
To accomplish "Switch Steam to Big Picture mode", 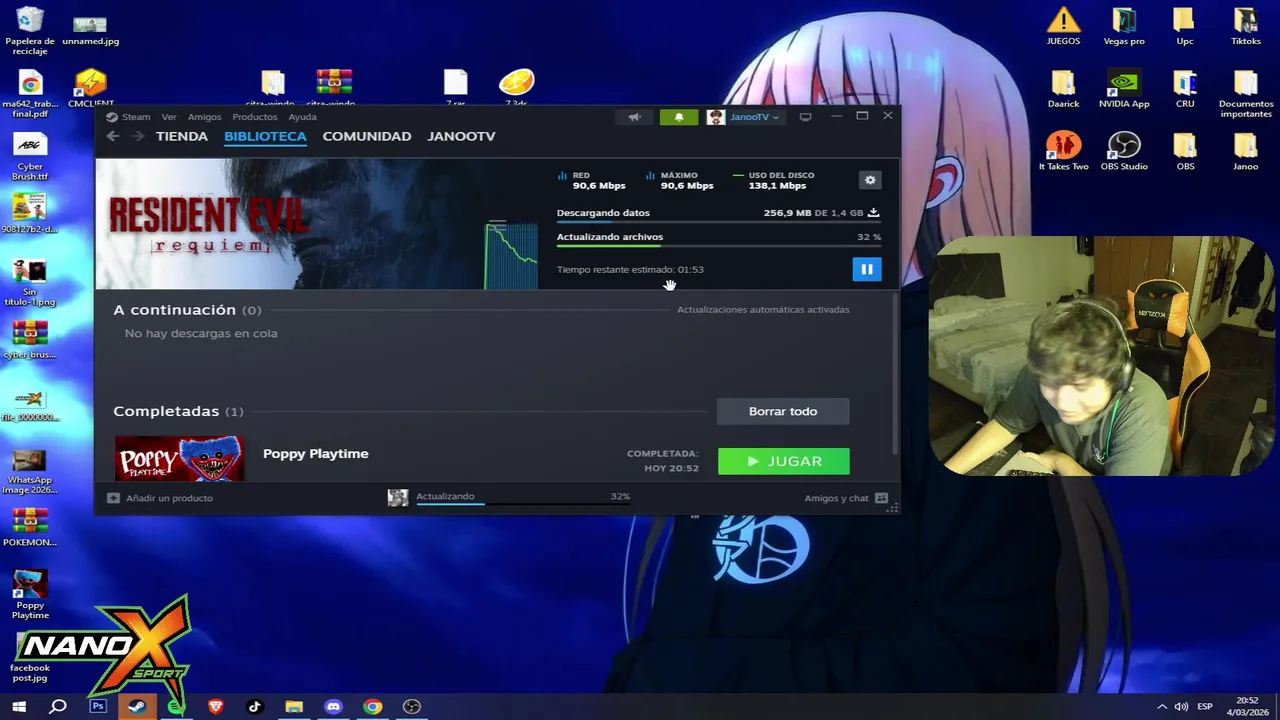I will [x=805, y=117].
